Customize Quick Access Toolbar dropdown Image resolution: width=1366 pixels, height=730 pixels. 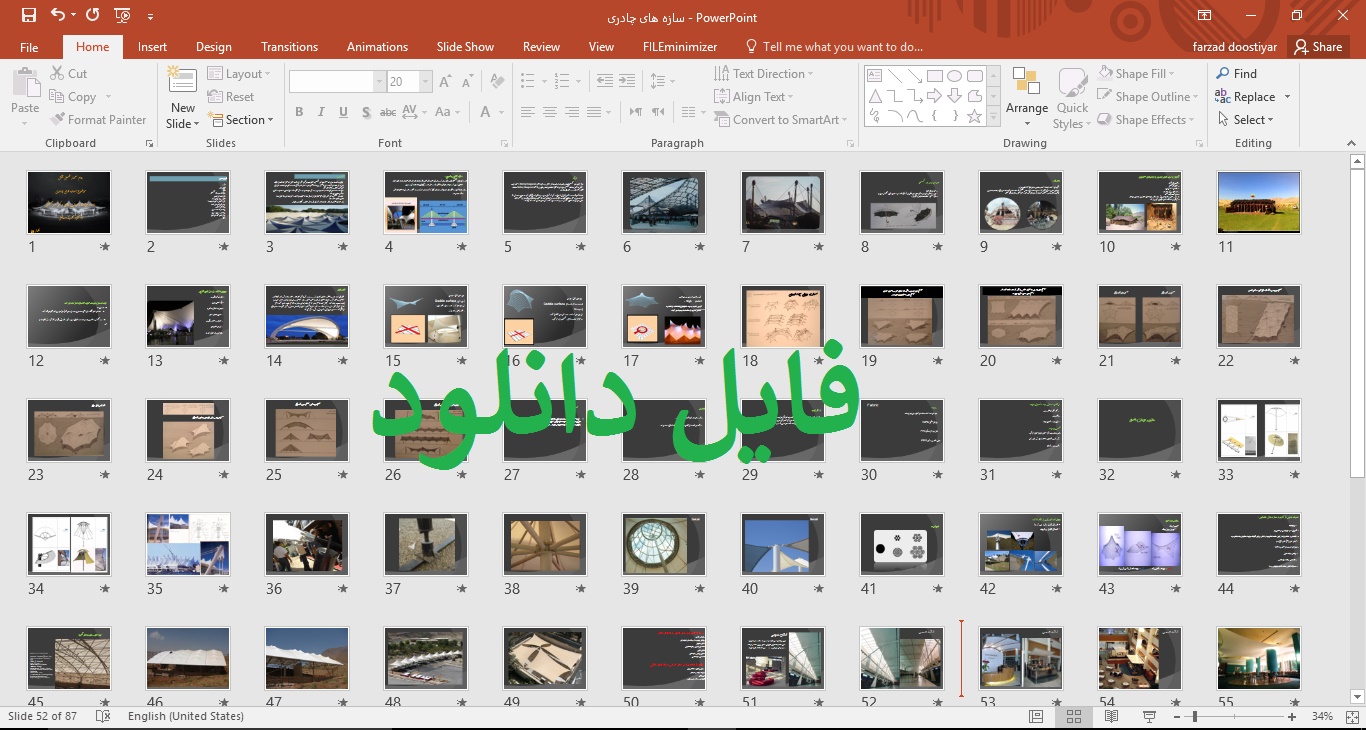(150, 17)
